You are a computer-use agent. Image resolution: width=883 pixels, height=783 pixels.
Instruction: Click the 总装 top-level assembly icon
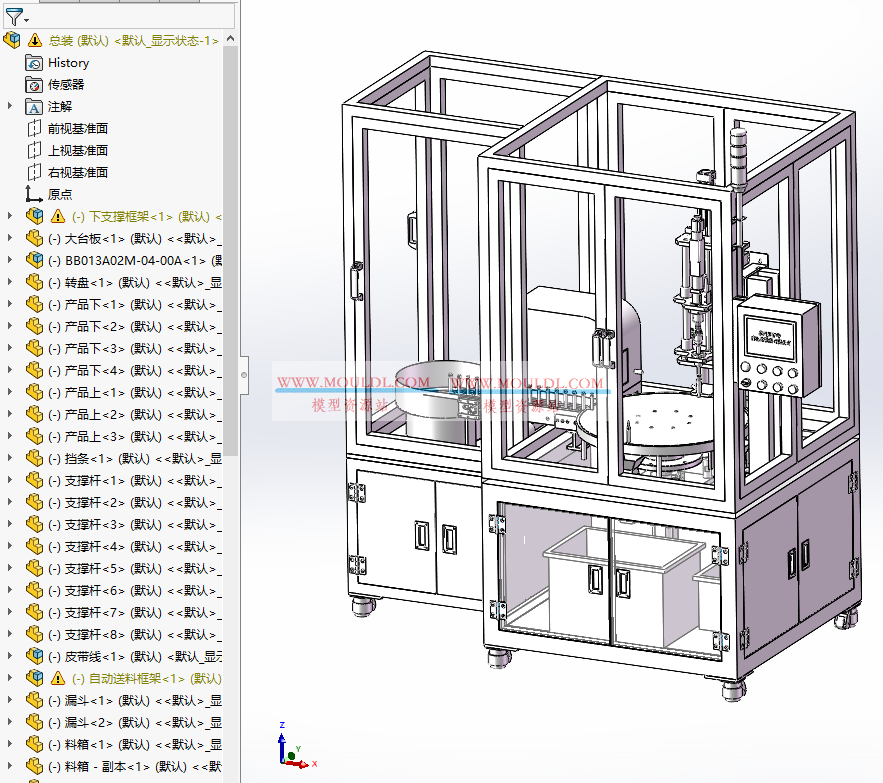click(12, 40)
